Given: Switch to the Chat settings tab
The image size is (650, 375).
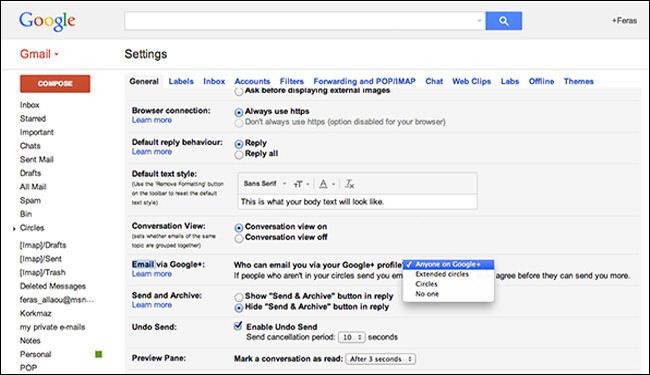Looking at the screenshot, I should point(434,81).
